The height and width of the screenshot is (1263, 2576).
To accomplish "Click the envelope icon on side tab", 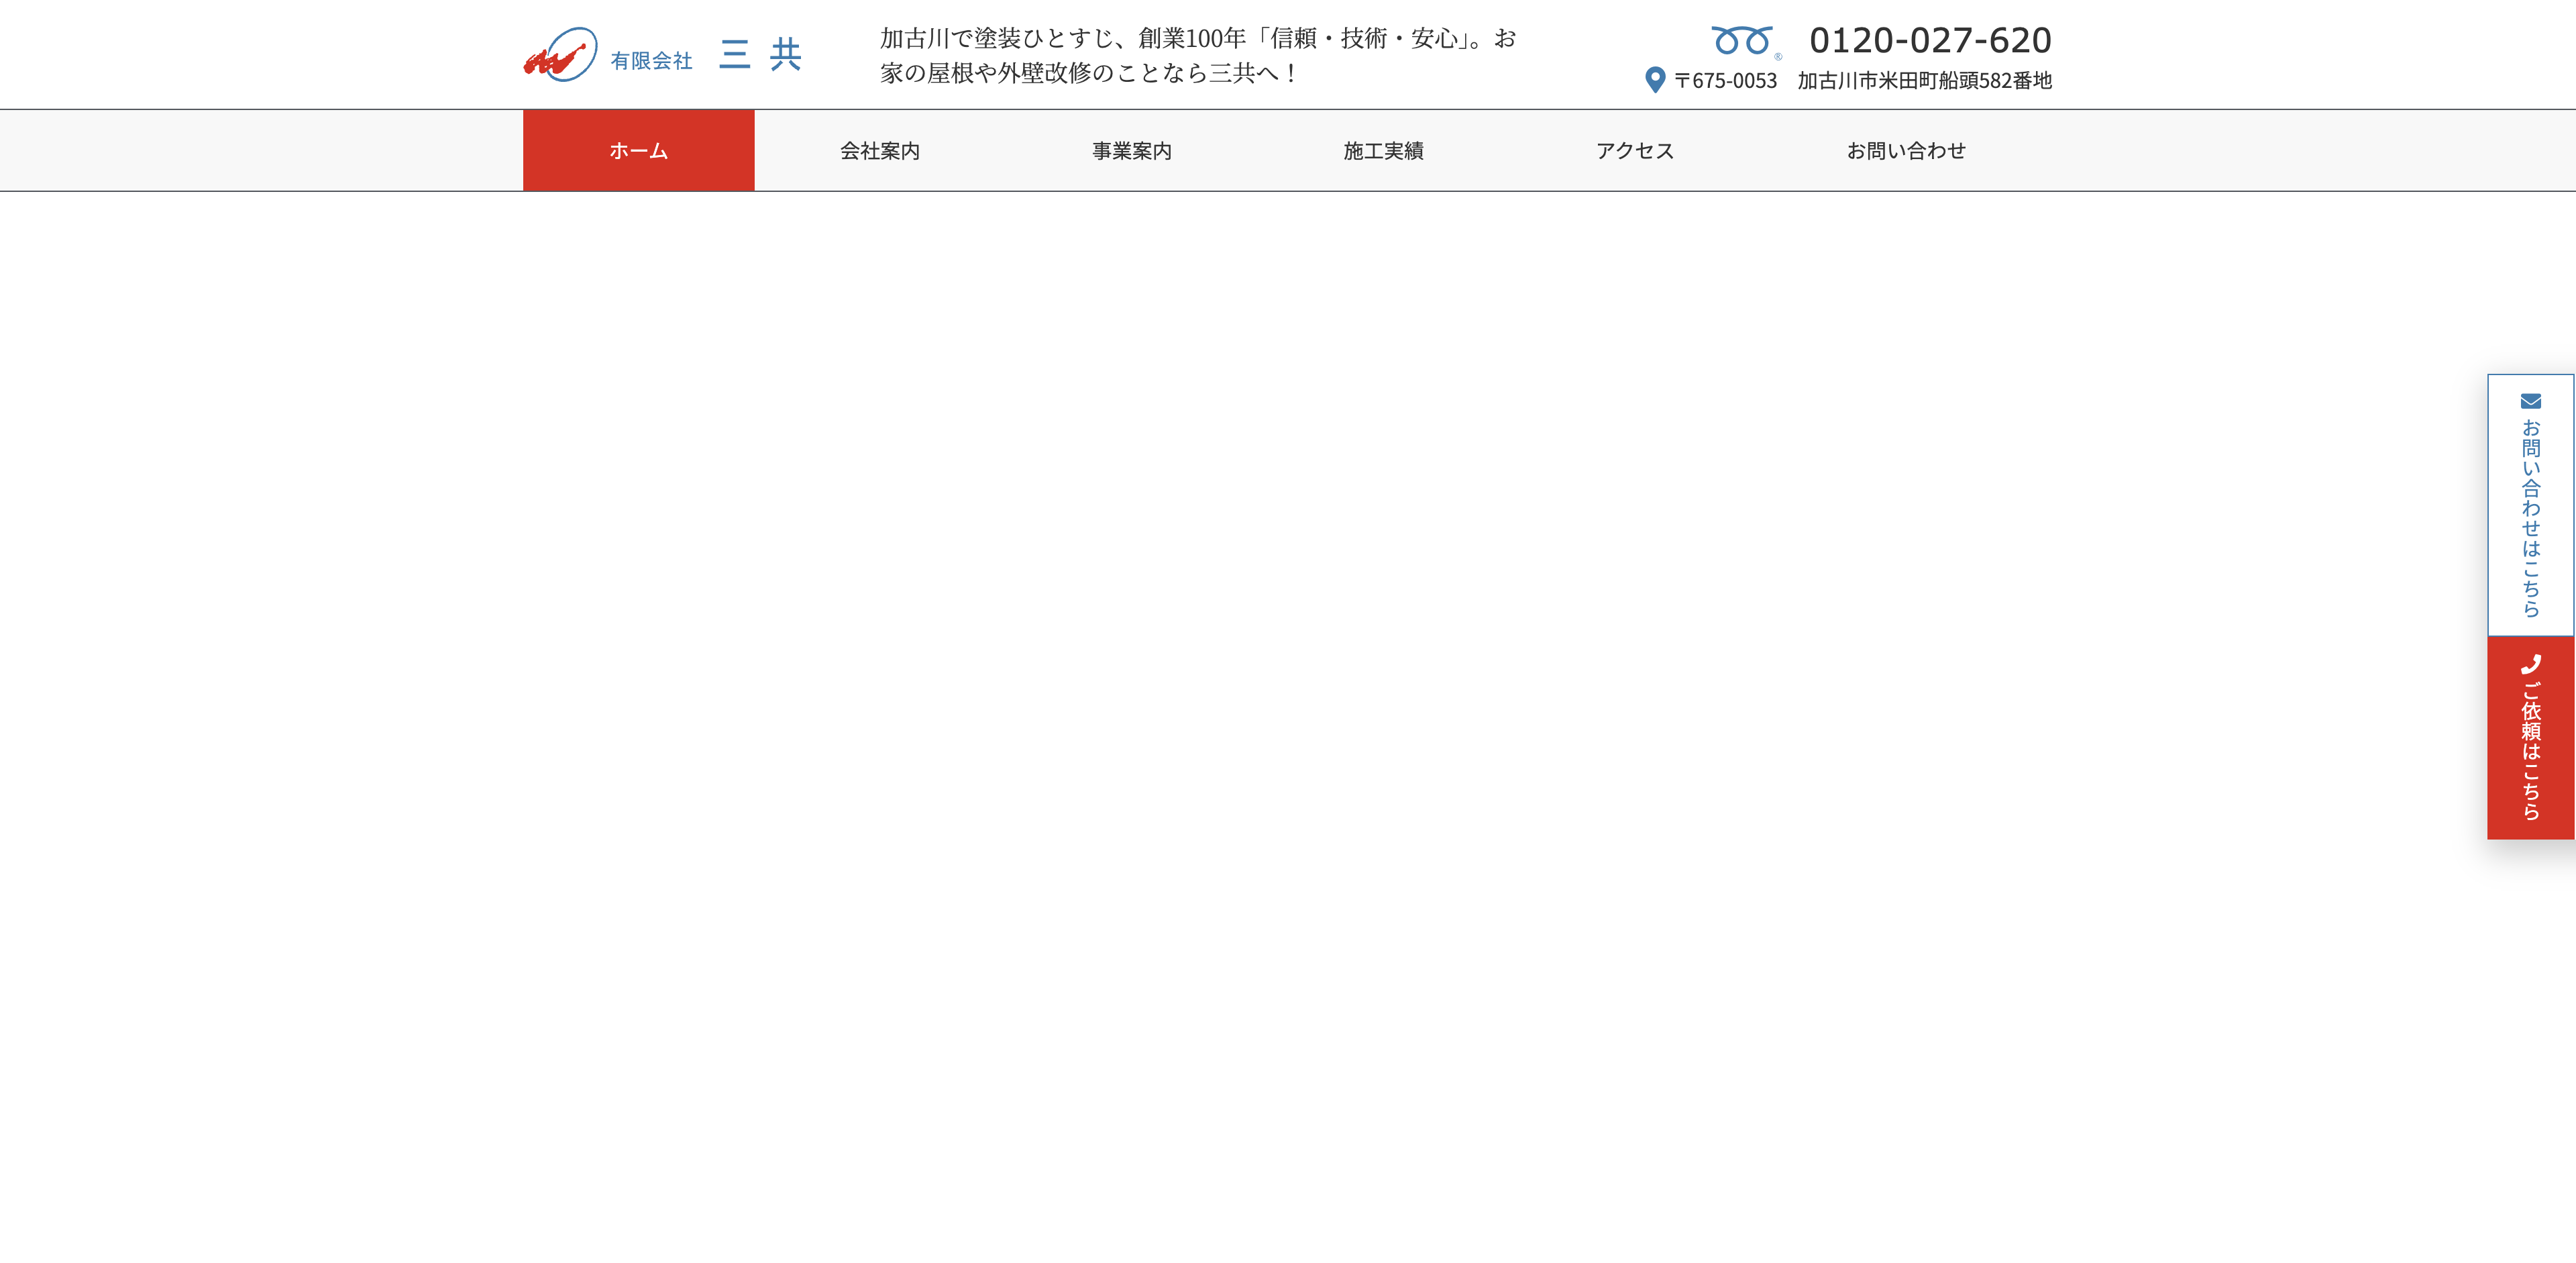I will (2530, 401).
